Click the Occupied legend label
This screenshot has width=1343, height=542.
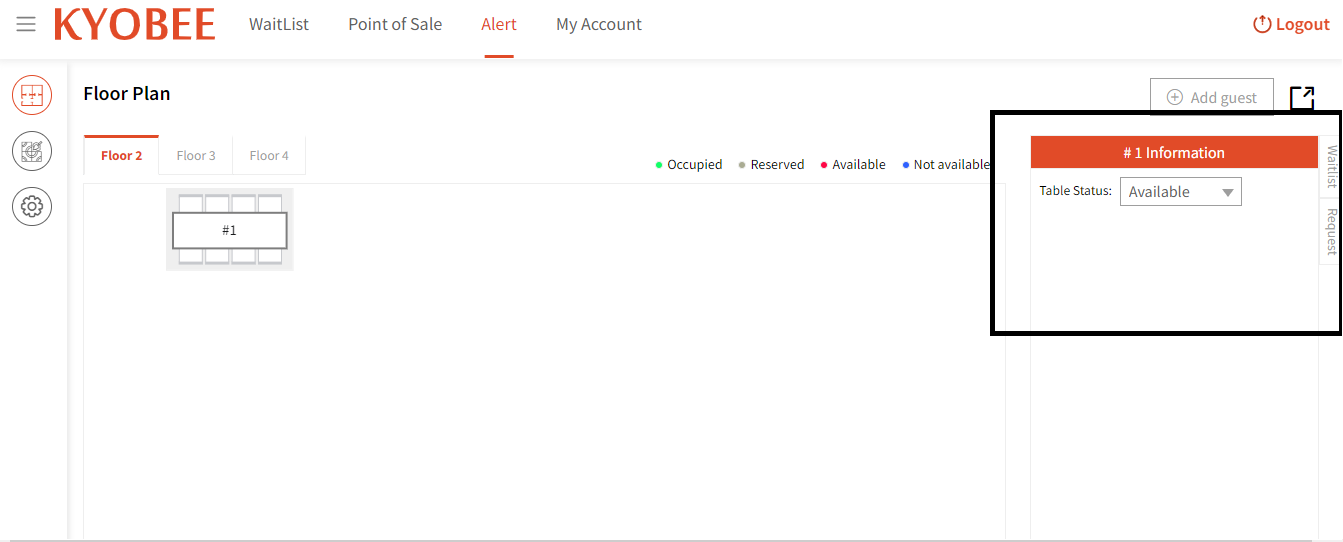click(x=694, y=165)
